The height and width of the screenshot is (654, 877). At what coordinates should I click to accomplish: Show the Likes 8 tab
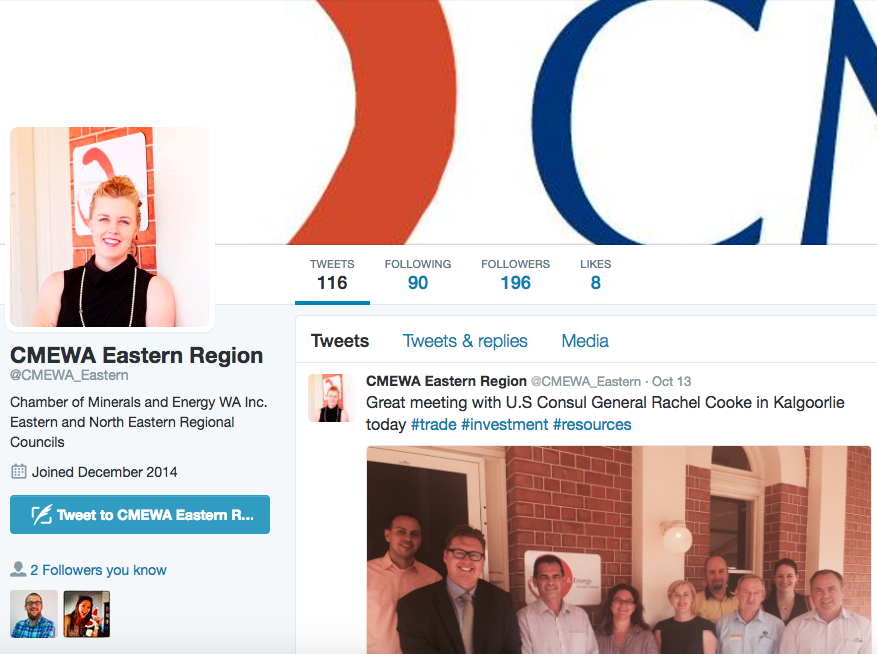pos(595,275)
